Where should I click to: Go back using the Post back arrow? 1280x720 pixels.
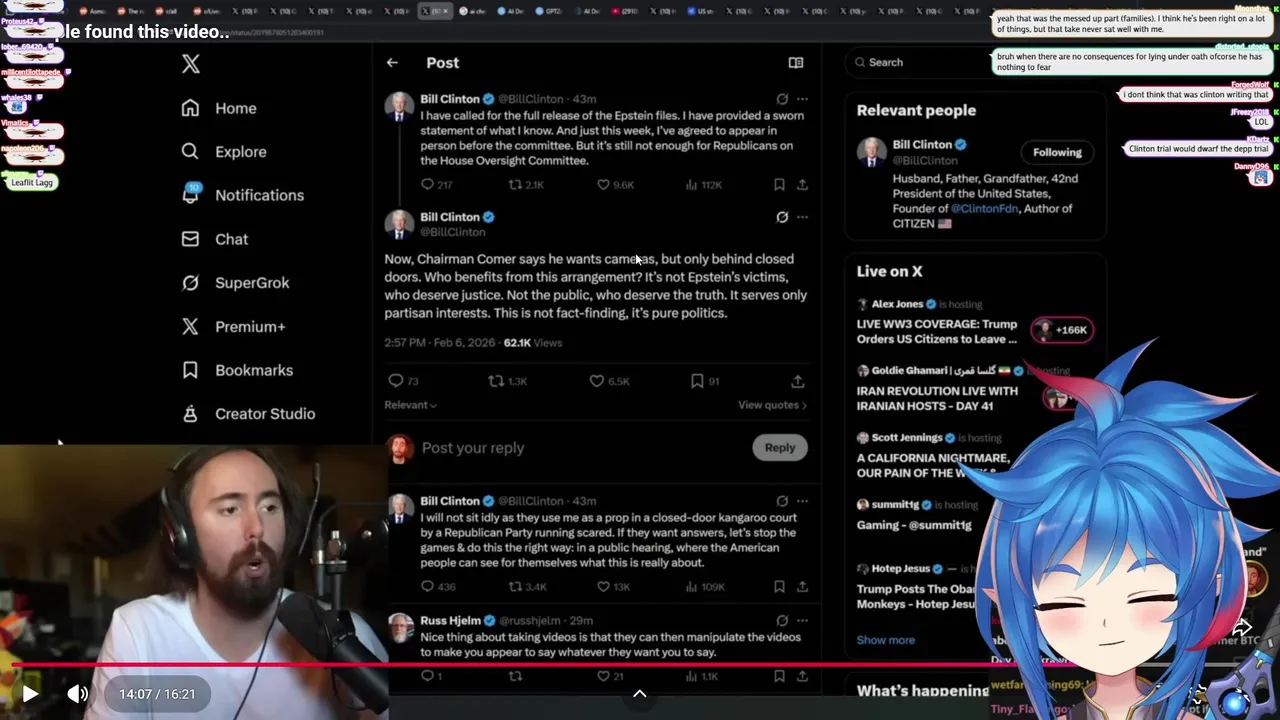392,62
